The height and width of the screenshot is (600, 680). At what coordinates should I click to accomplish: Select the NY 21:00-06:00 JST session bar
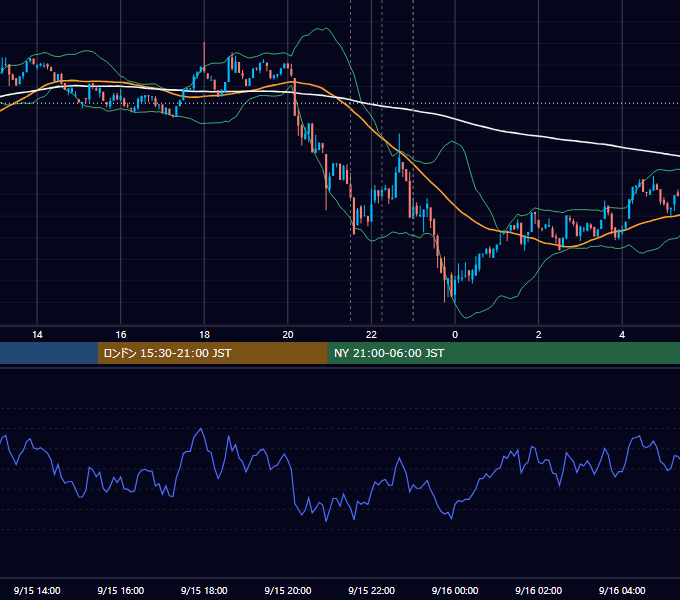click(x=503, y=353)
